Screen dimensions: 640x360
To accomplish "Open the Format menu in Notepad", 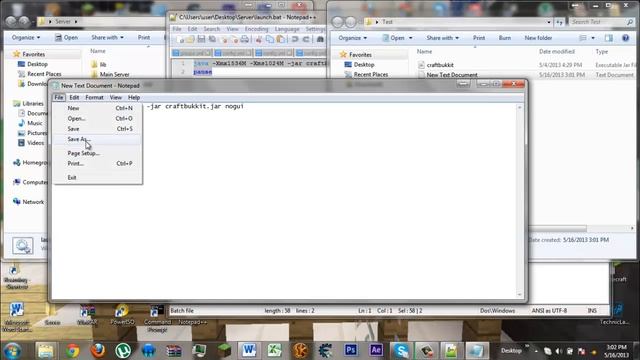I will [94, 98].
